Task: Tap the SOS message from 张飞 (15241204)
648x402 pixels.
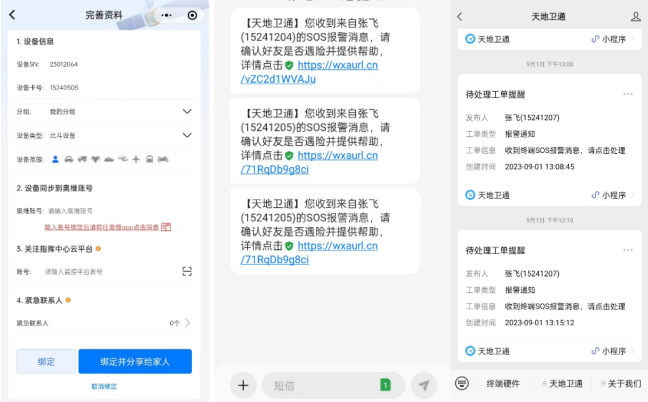Action: pyautogui.click(x=325, y=50)
